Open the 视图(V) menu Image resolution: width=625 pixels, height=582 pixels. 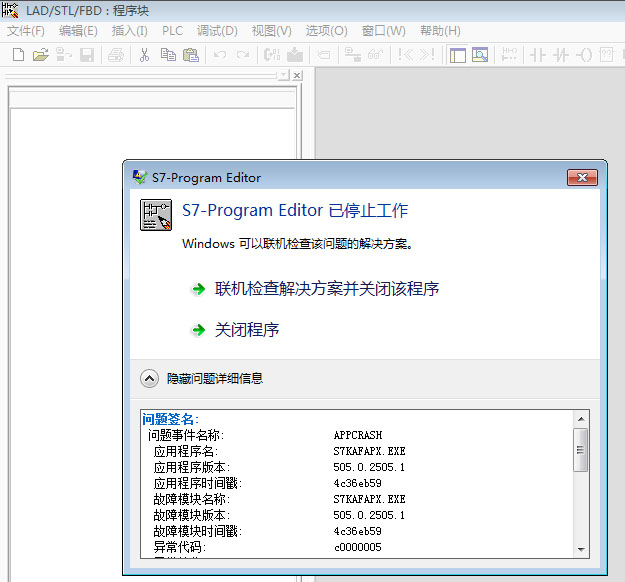[x=271, y=31]
